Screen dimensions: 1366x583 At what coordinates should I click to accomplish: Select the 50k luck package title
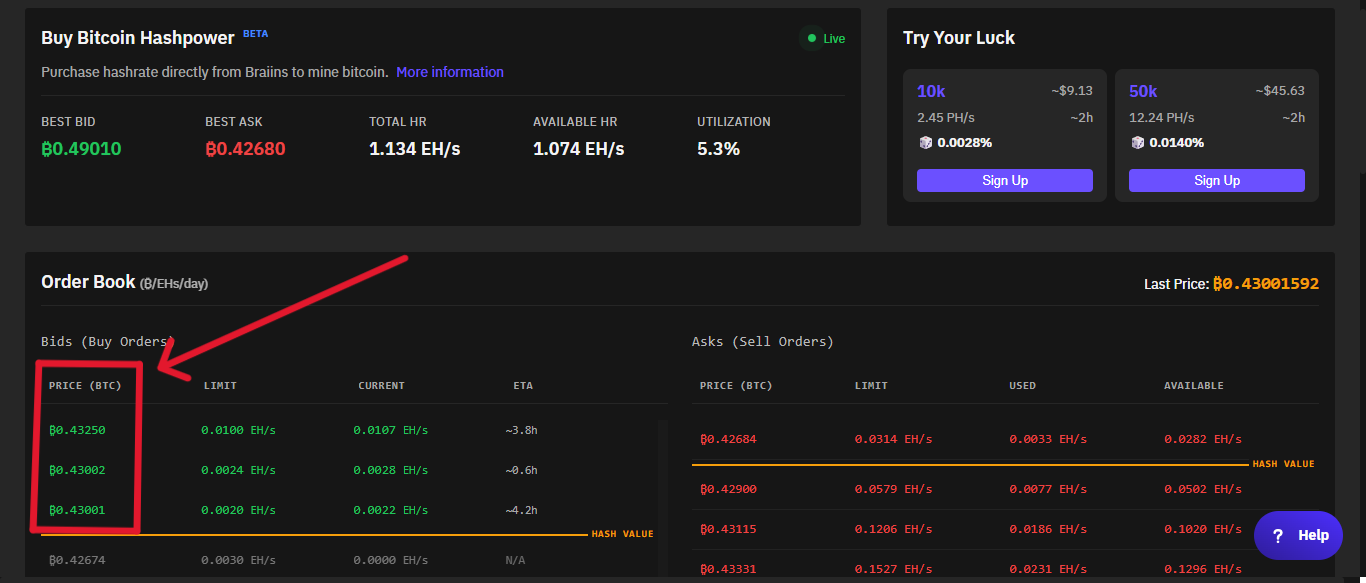point(1143,91)
